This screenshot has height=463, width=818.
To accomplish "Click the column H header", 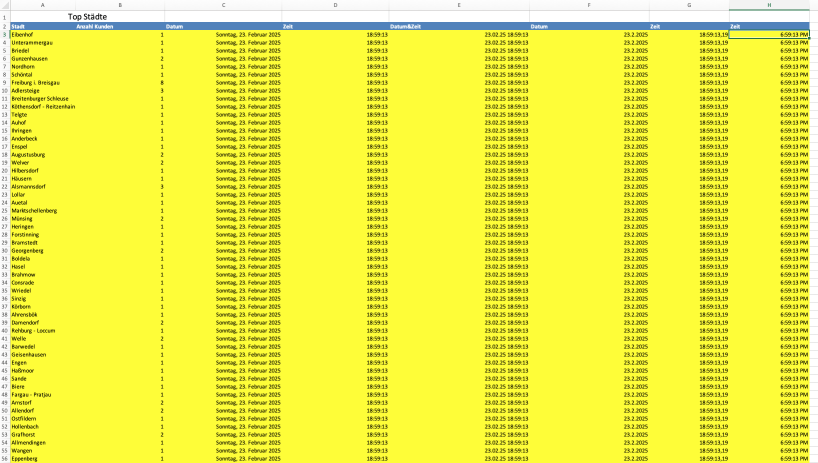I will (x=768, y=6).
